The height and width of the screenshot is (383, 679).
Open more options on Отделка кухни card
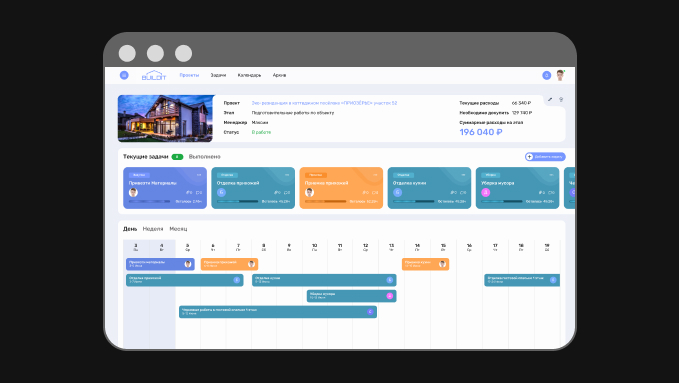[463, 175]
